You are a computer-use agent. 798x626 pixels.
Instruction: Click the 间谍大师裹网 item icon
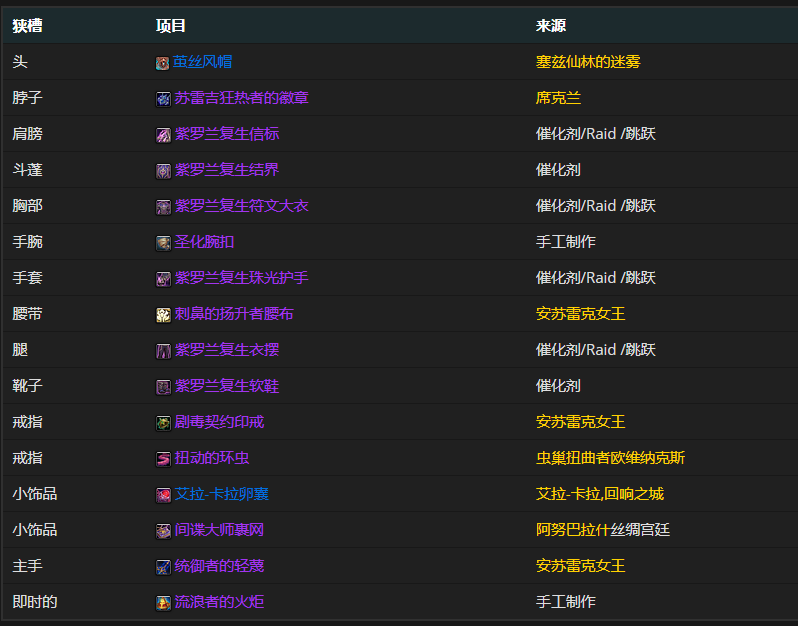pyautogui.click(x=163, y=531)
